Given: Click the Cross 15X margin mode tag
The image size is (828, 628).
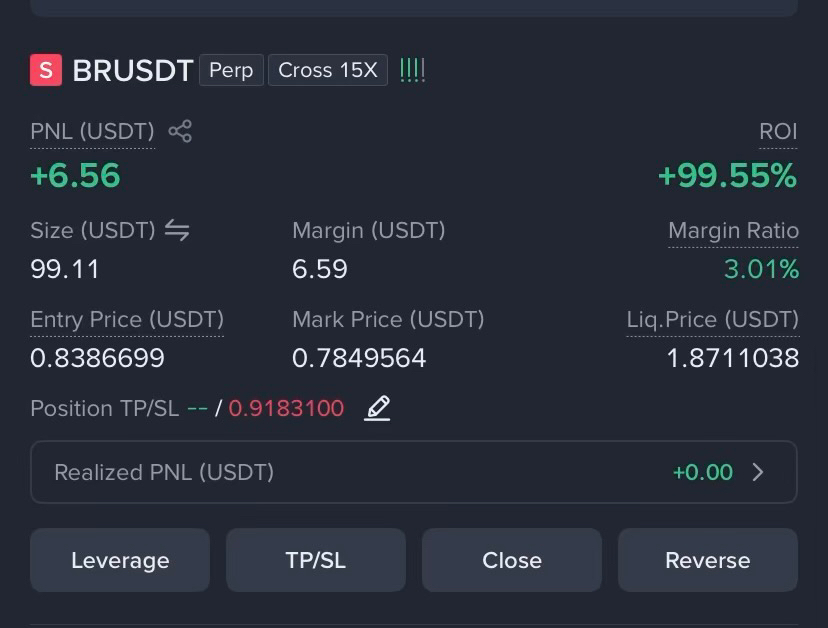Looking at the screenshot, I should coord(328,70).
